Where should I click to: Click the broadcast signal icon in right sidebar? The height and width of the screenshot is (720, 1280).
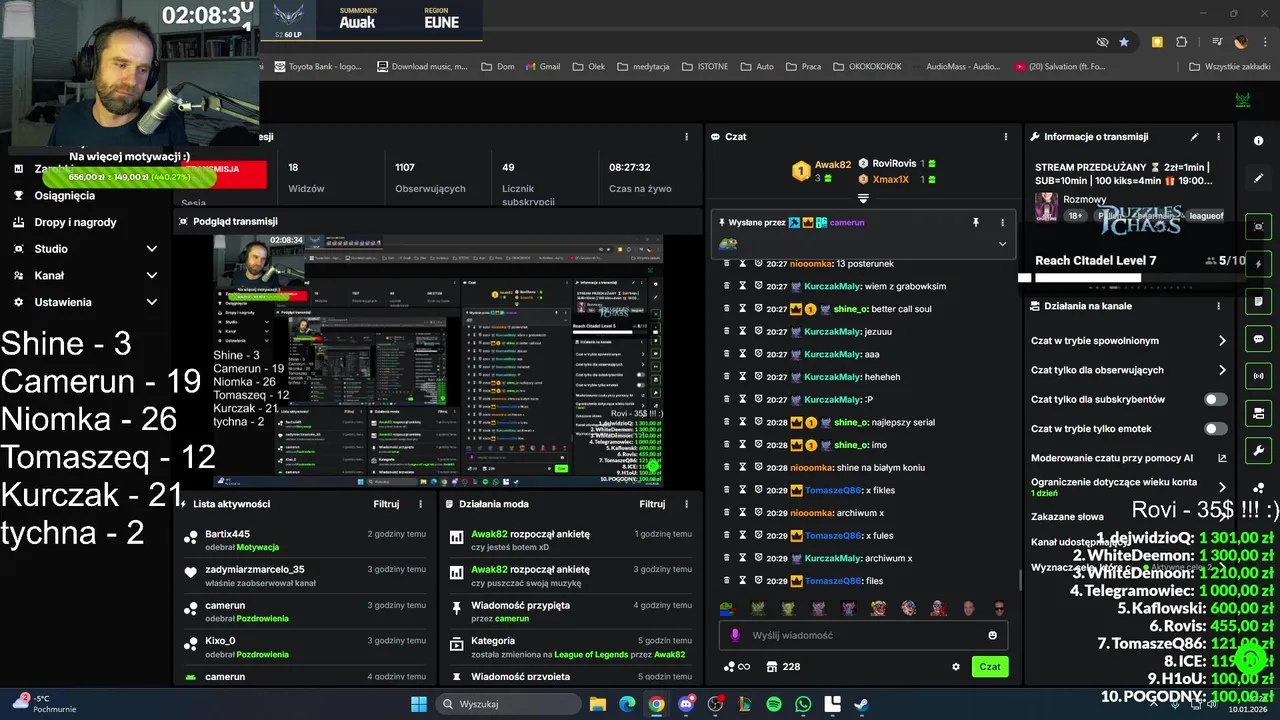click(x=1258, y=376)
